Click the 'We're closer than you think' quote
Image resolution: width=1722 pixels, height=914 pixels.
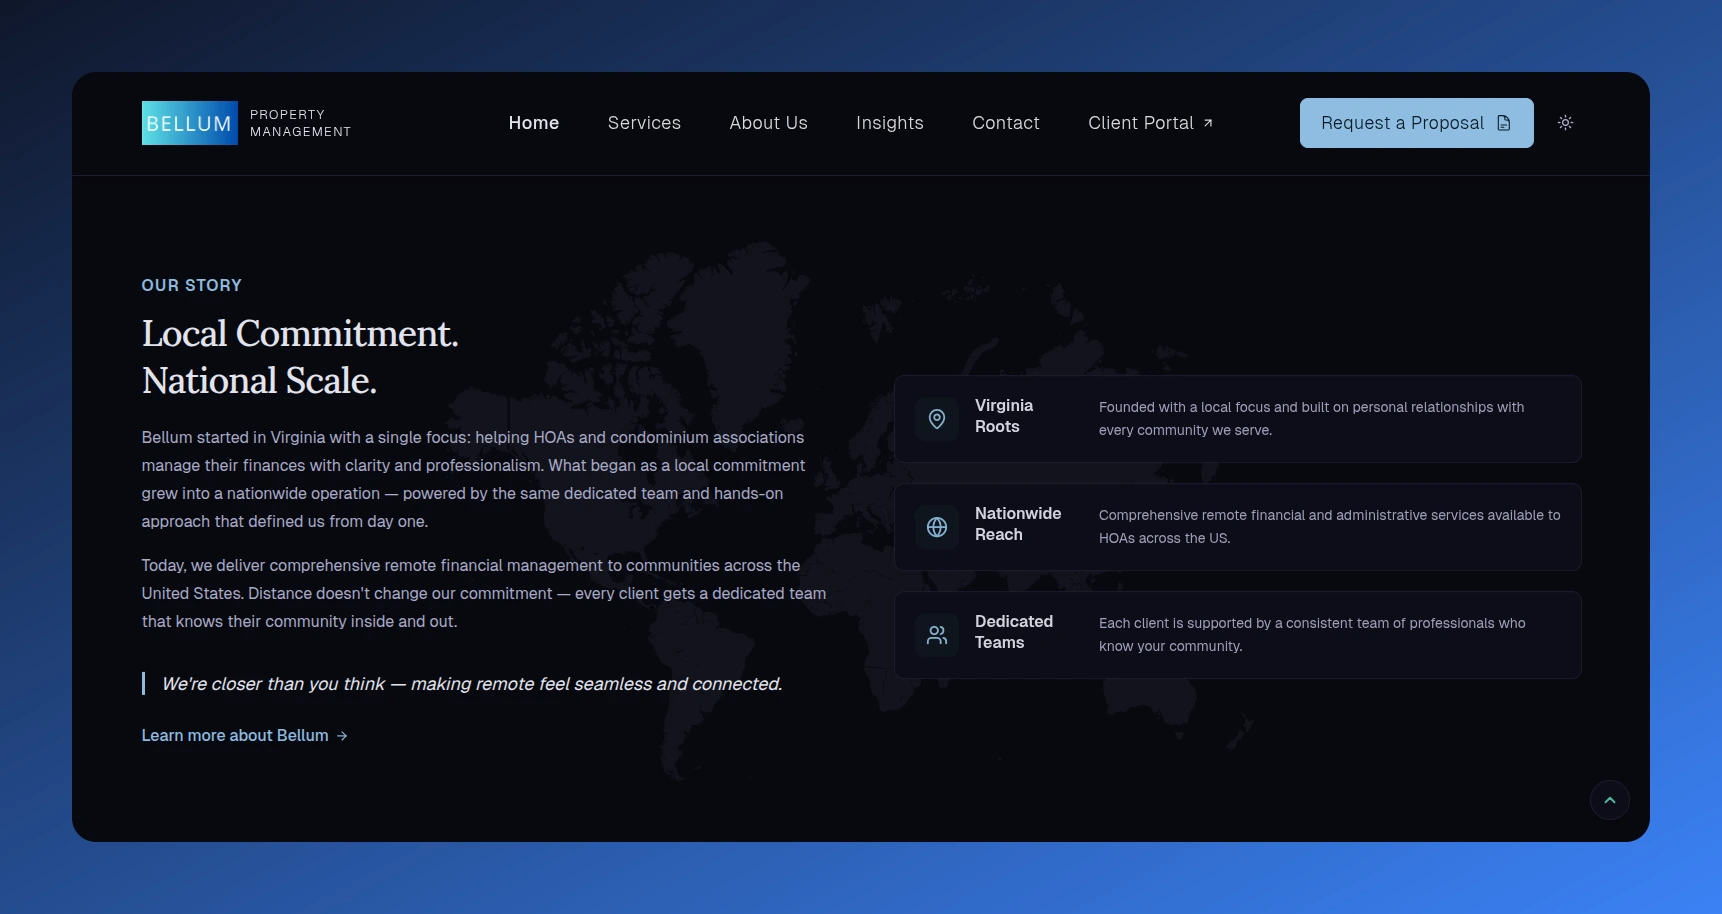pos(472,684)
